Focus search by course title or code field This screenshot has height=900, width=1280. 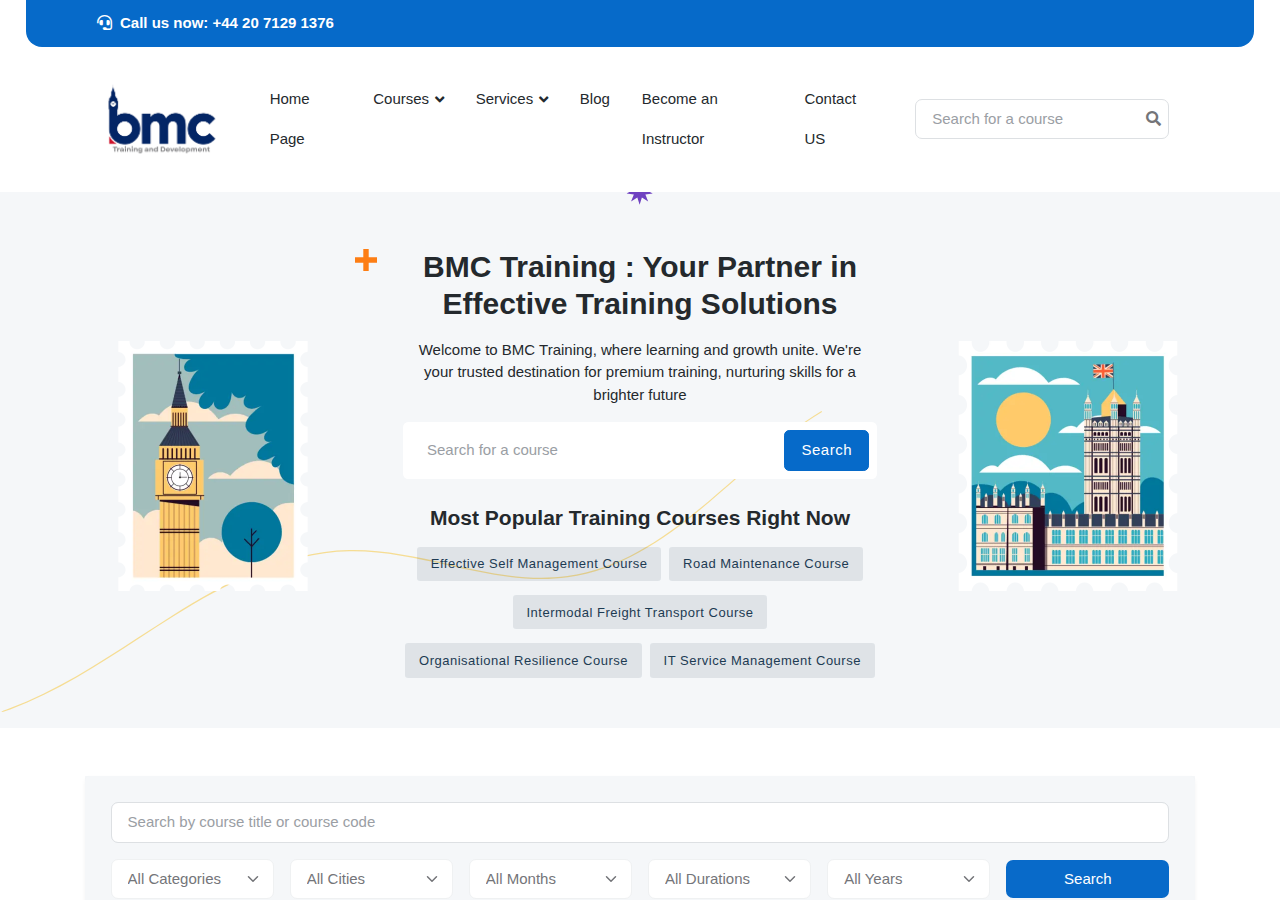point(640,822)
